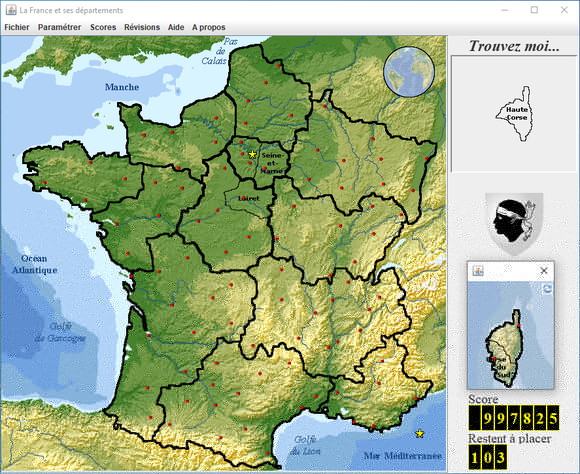This screenshot has height=474, width=580.
Task: Click the yellow star in the Mediterranean
Action: click(419, 433)
